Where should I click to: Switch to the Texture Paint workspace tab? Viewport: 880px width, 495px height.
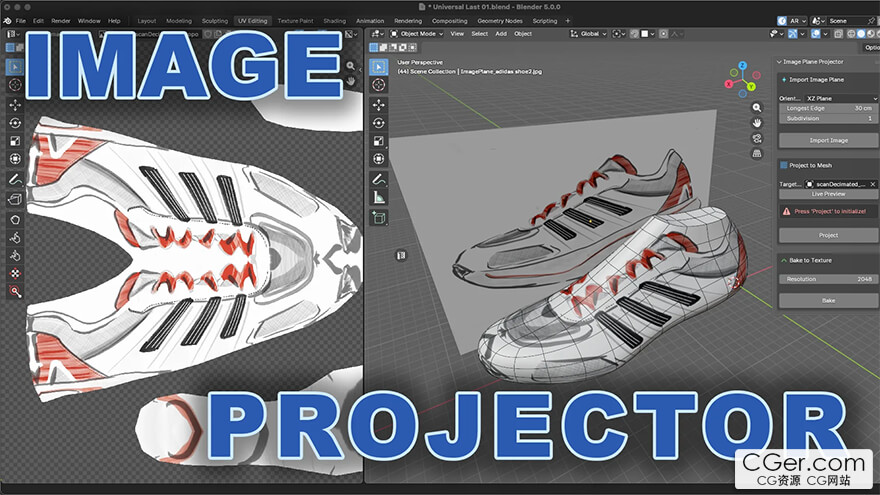pos(294,20)
